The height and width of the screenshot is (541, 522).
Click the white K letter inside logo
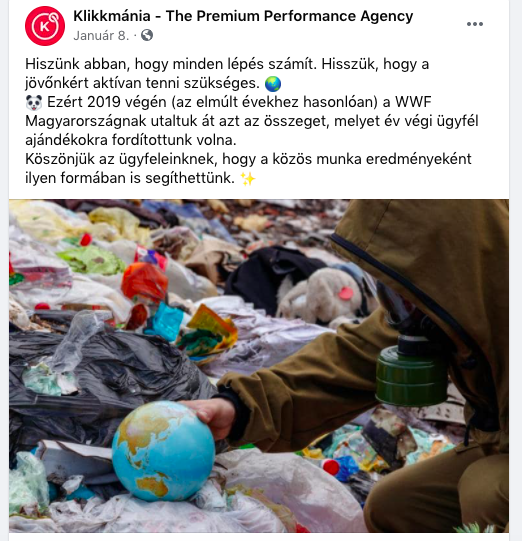click(45, 27)
